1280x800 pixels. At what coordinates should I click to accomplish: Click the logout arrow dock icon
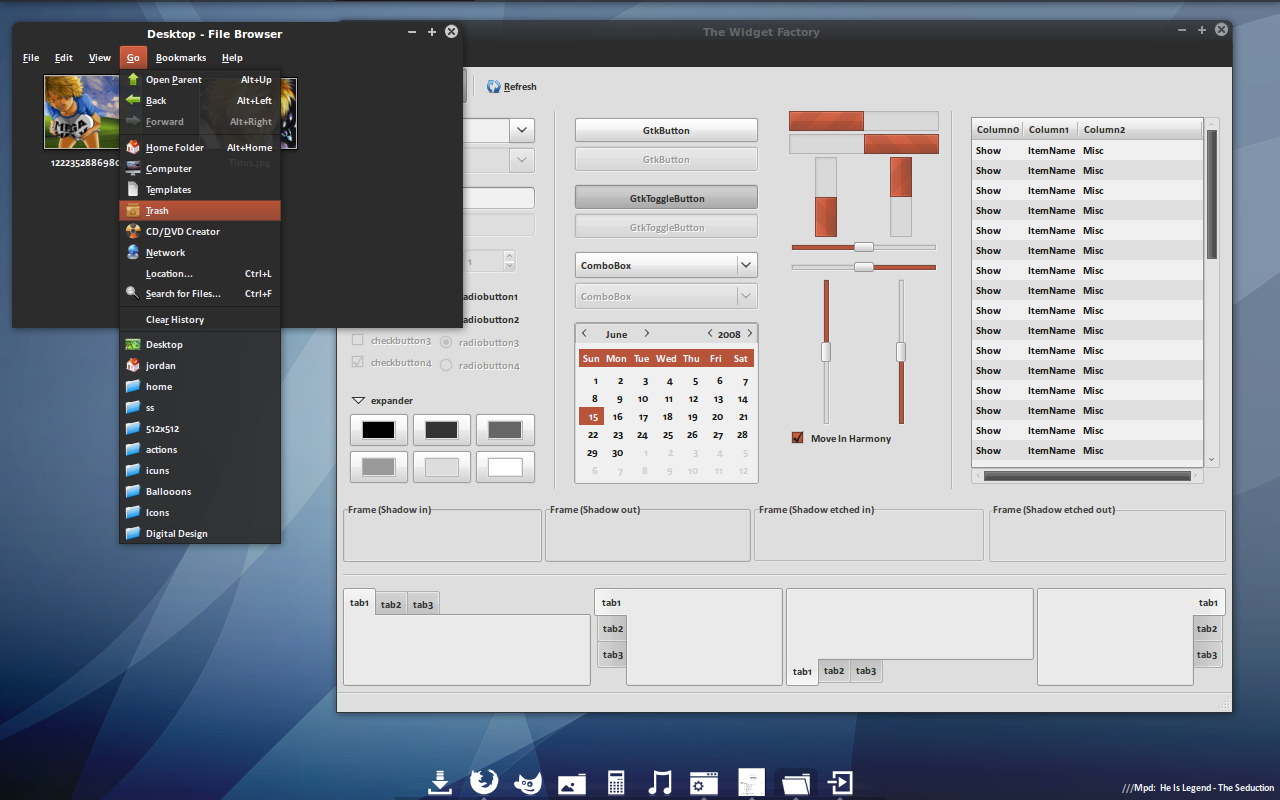[x=840, y=782]
